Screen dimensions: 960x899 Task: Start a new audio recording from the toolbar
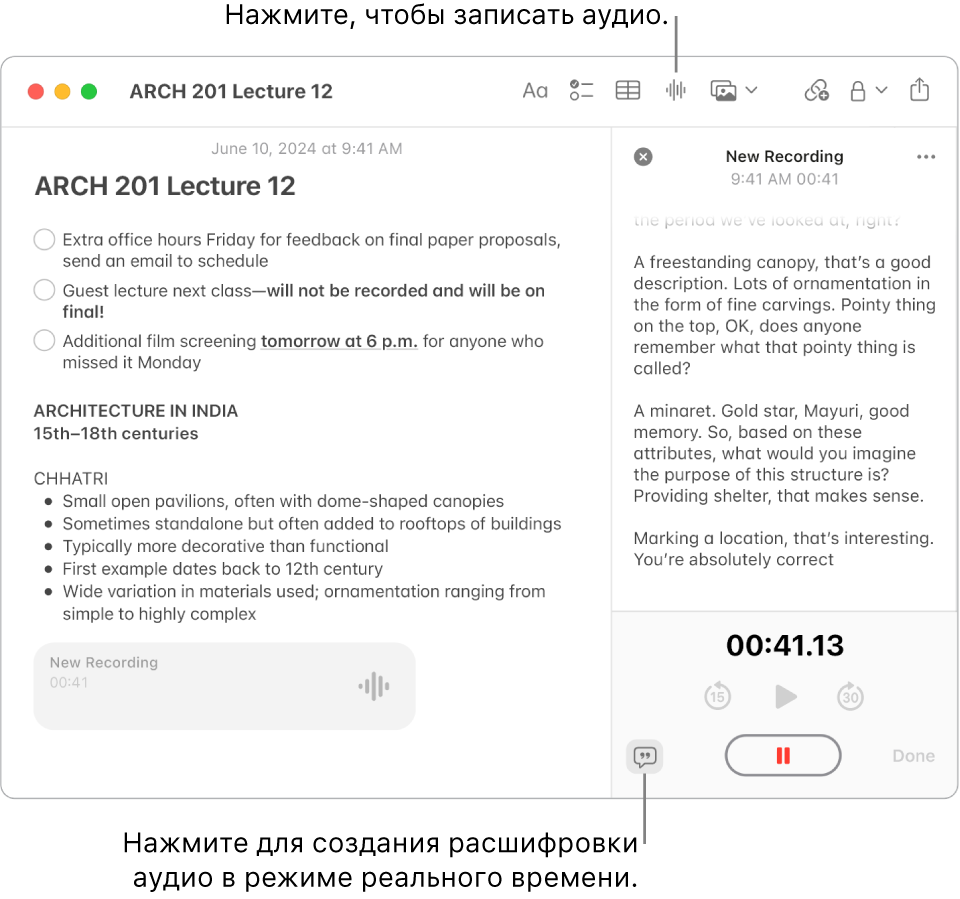(675, 90)
